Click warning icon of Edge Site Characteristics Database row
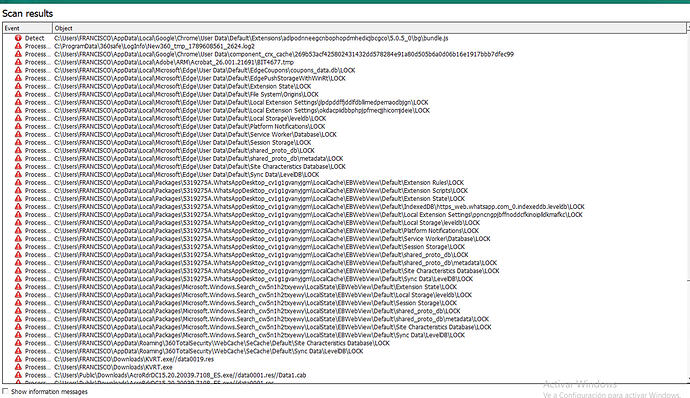Screen dimensions: 690x398 (x=18, y=166)
